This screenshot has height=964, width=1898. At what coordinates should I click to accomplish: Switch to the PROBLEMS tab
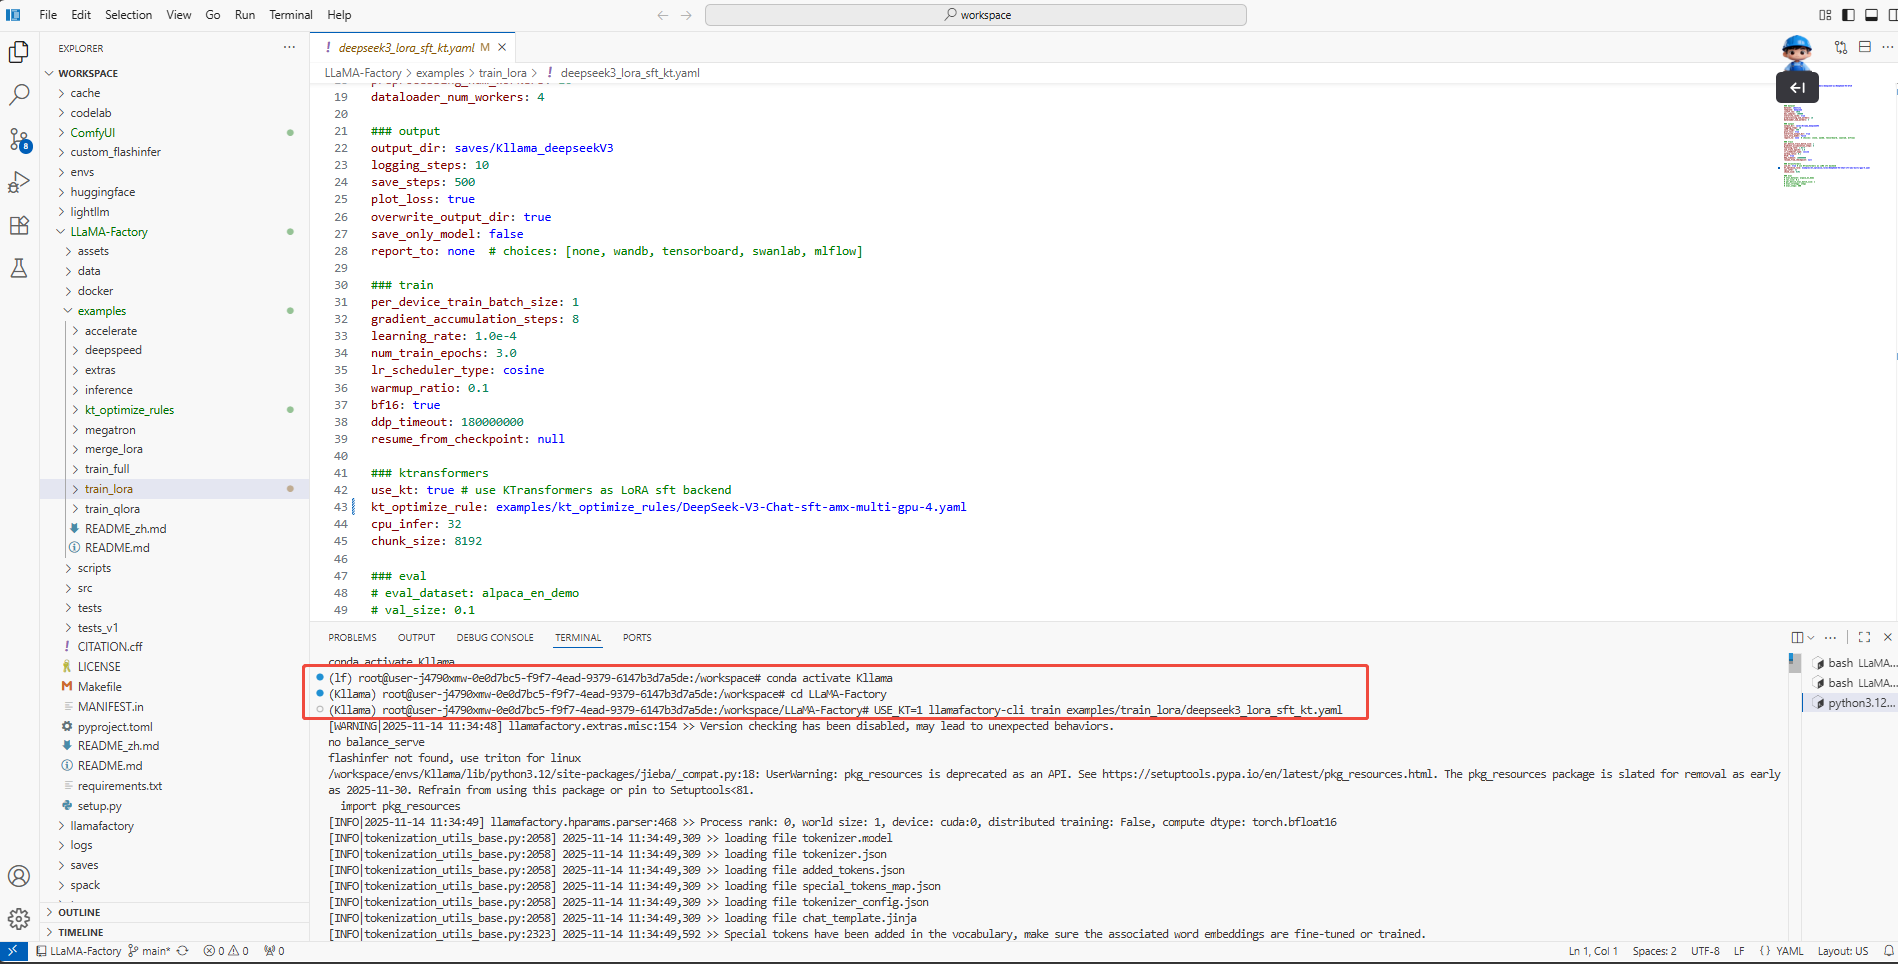point(352,637)
